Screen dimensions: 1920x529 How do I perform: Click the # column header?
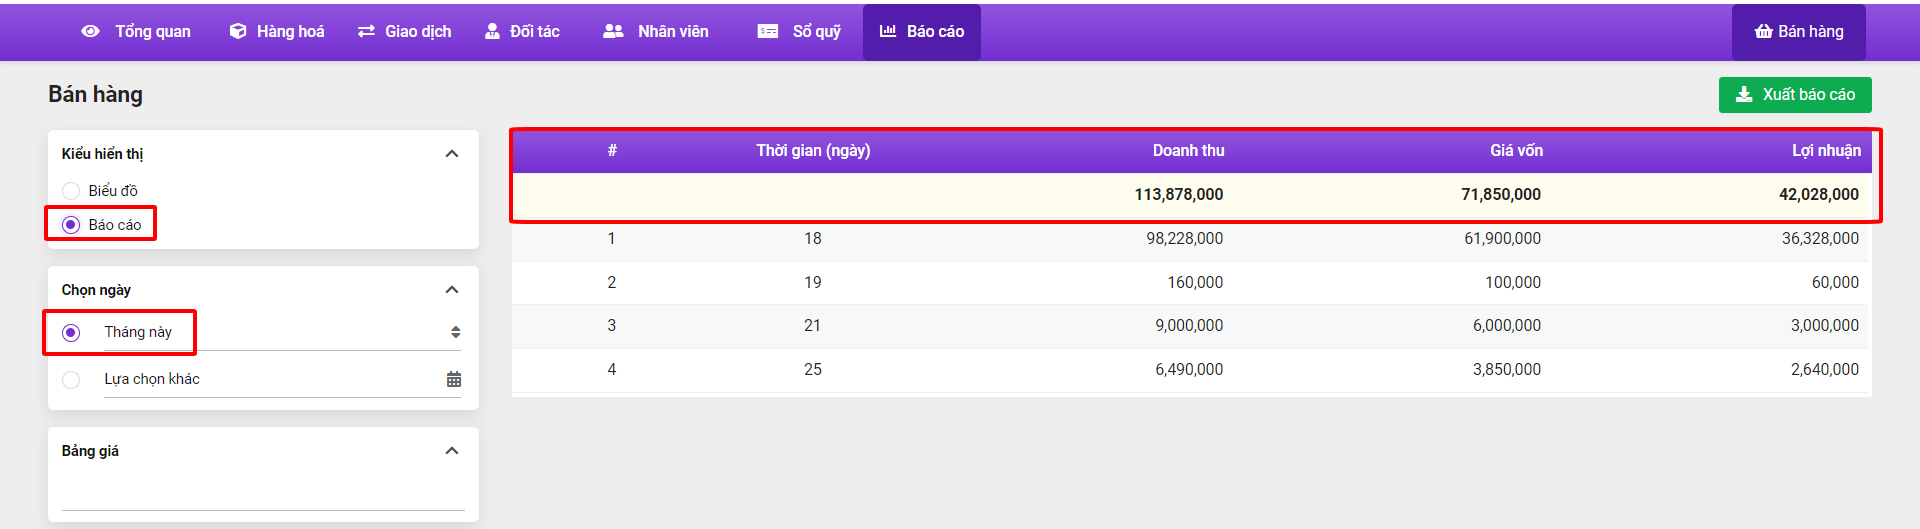[x=612, y=151]
